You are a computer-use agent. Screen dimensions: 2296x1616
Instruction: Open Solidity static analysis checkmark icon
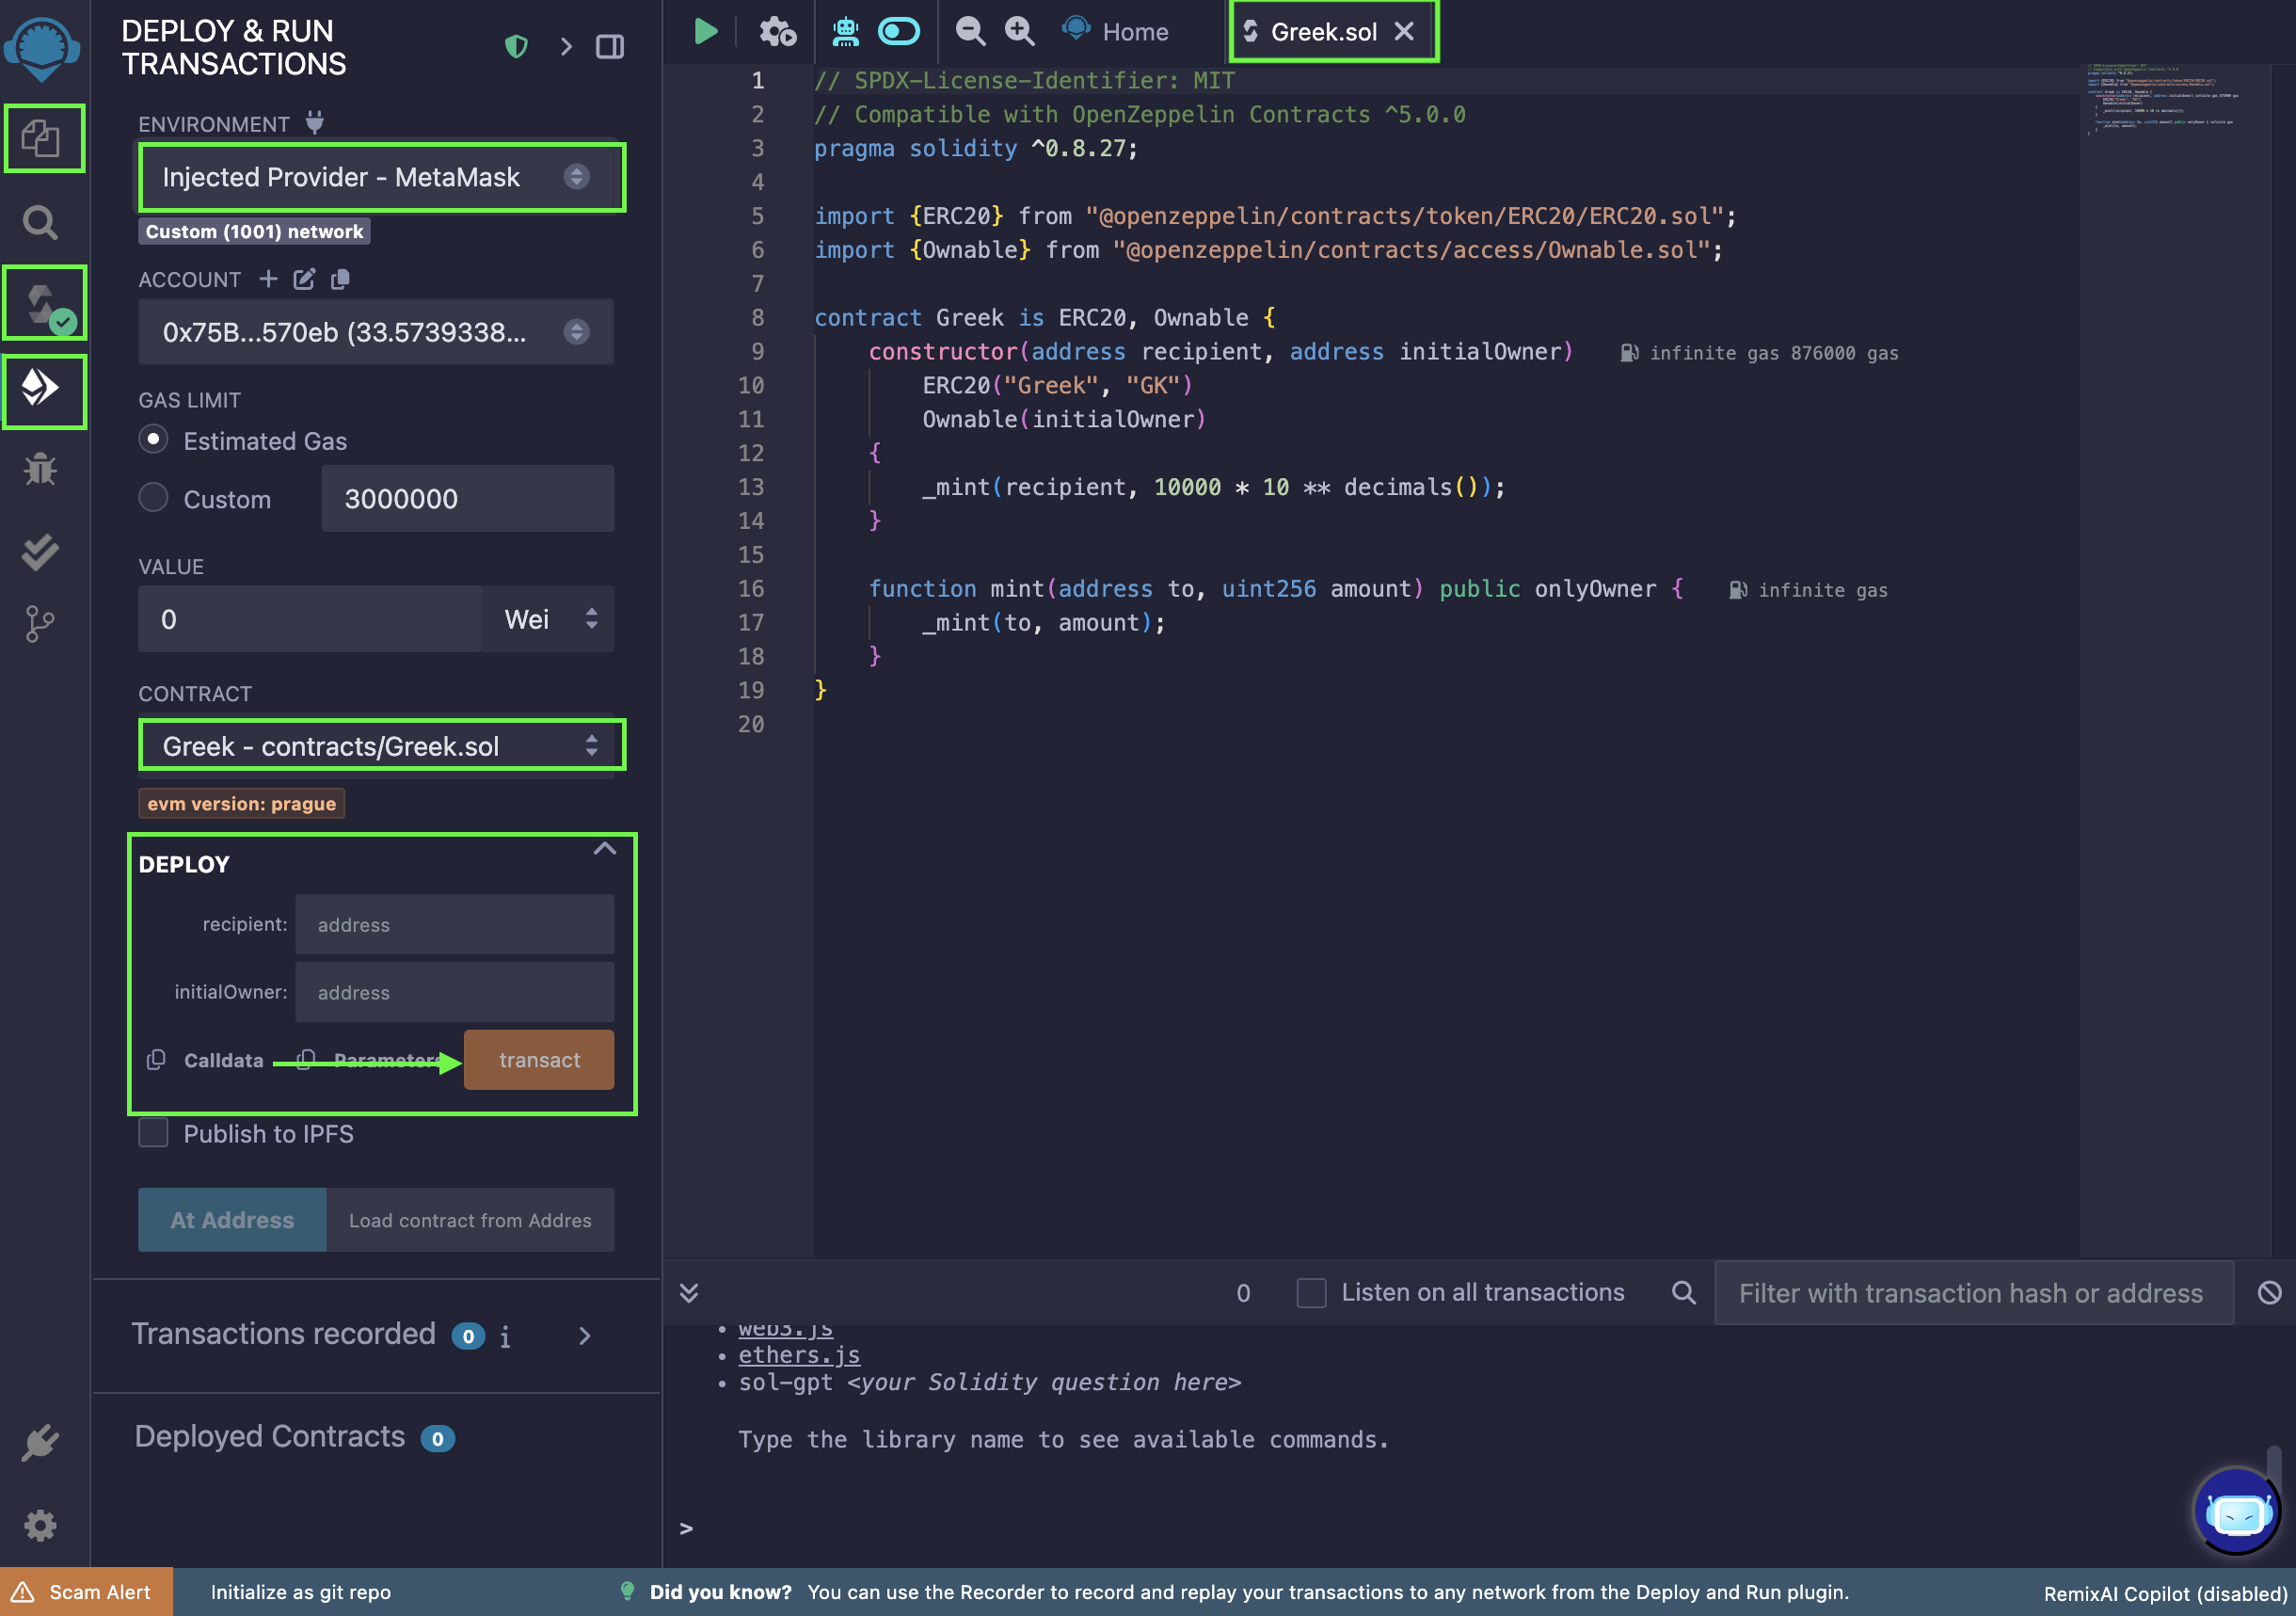click(40, 552)
